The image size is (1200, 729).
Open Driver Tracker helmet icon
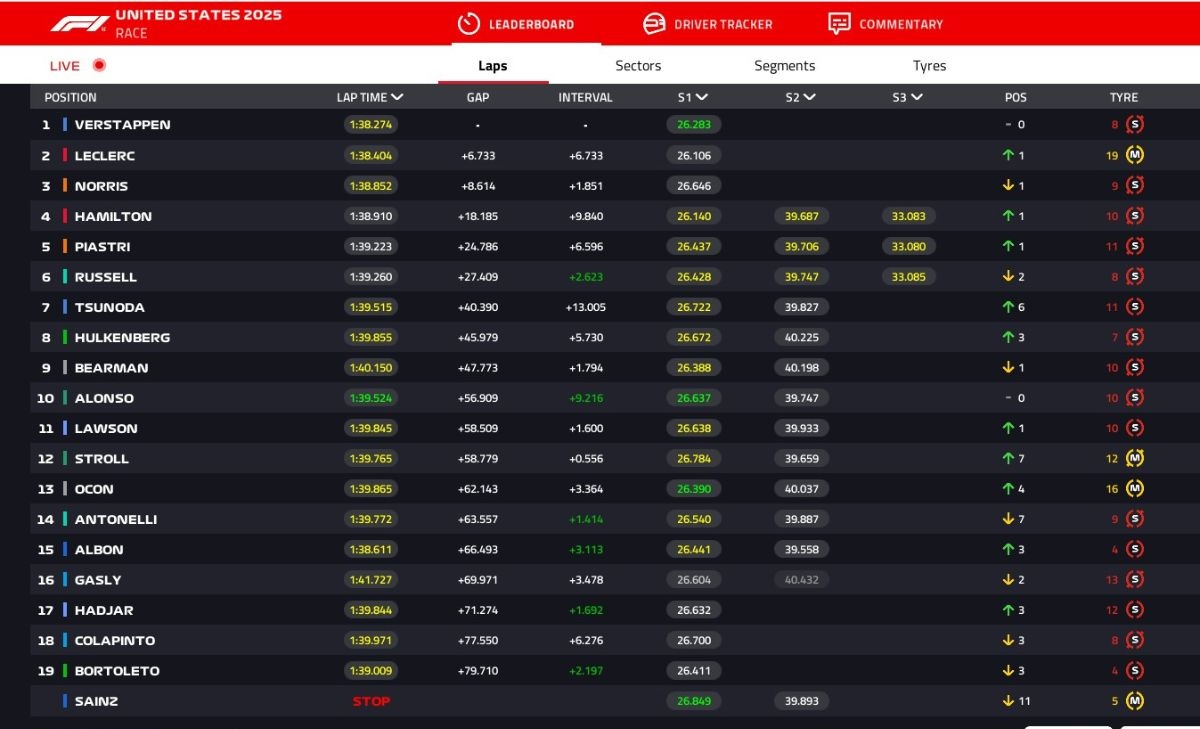tap(654, 23)
